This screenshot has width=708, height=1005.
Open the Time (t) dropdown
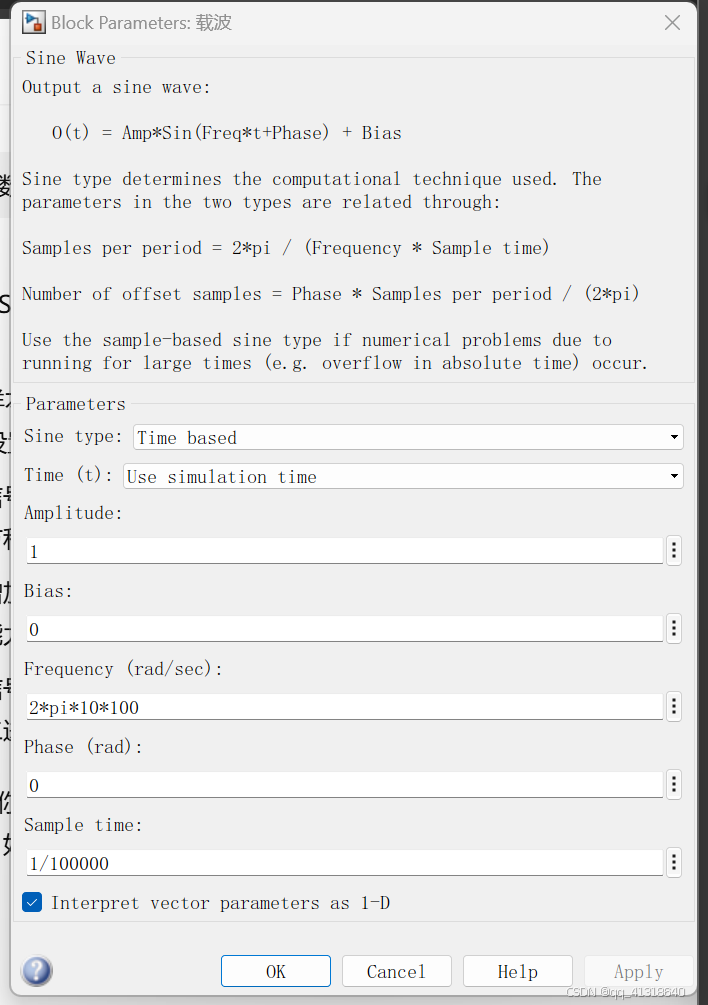(400, 475)
